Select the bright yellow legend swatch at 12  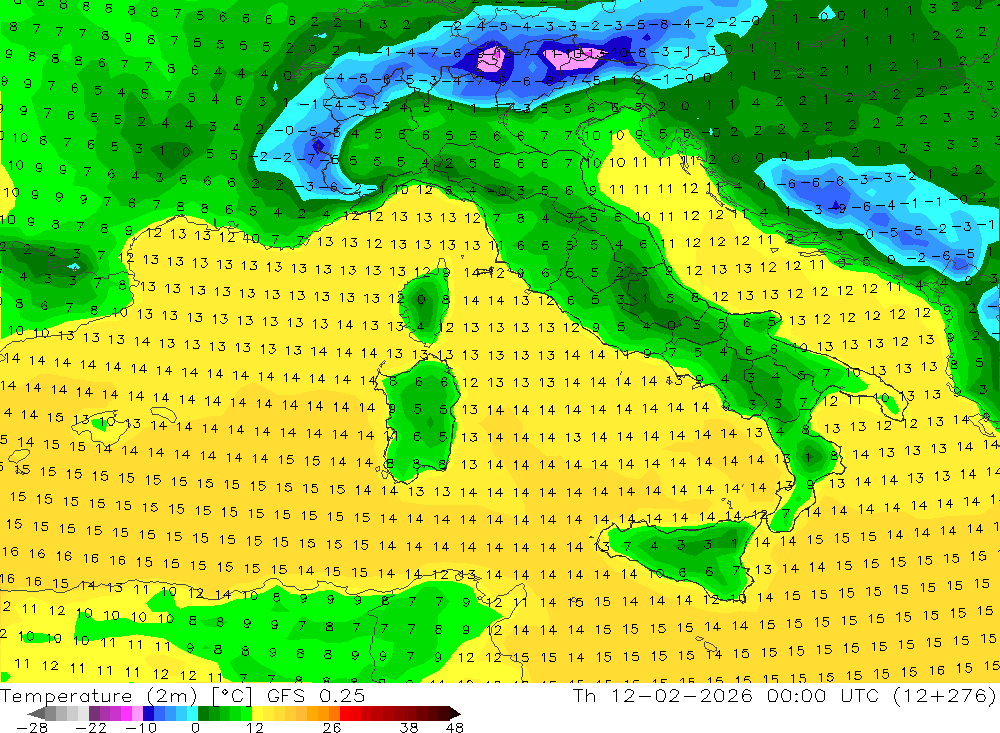point(258,713)
